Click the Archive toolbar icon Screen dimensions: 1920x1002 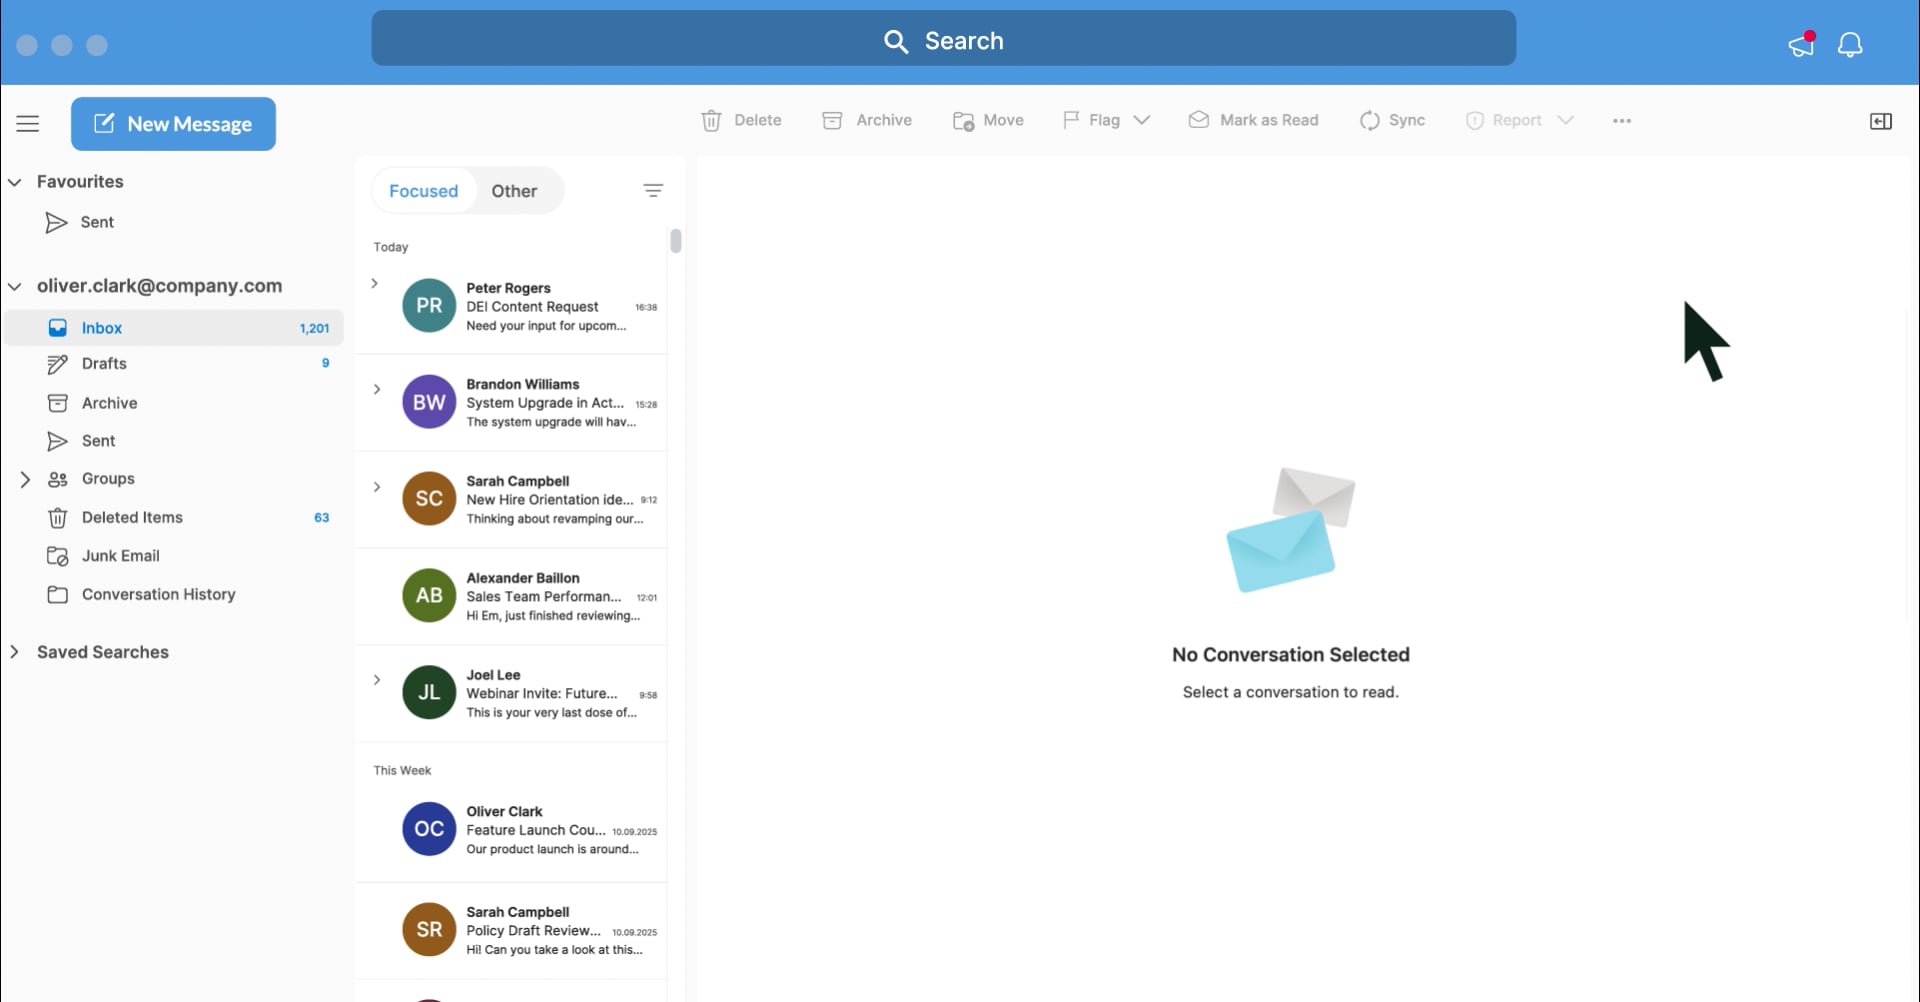tap(832, 121)
